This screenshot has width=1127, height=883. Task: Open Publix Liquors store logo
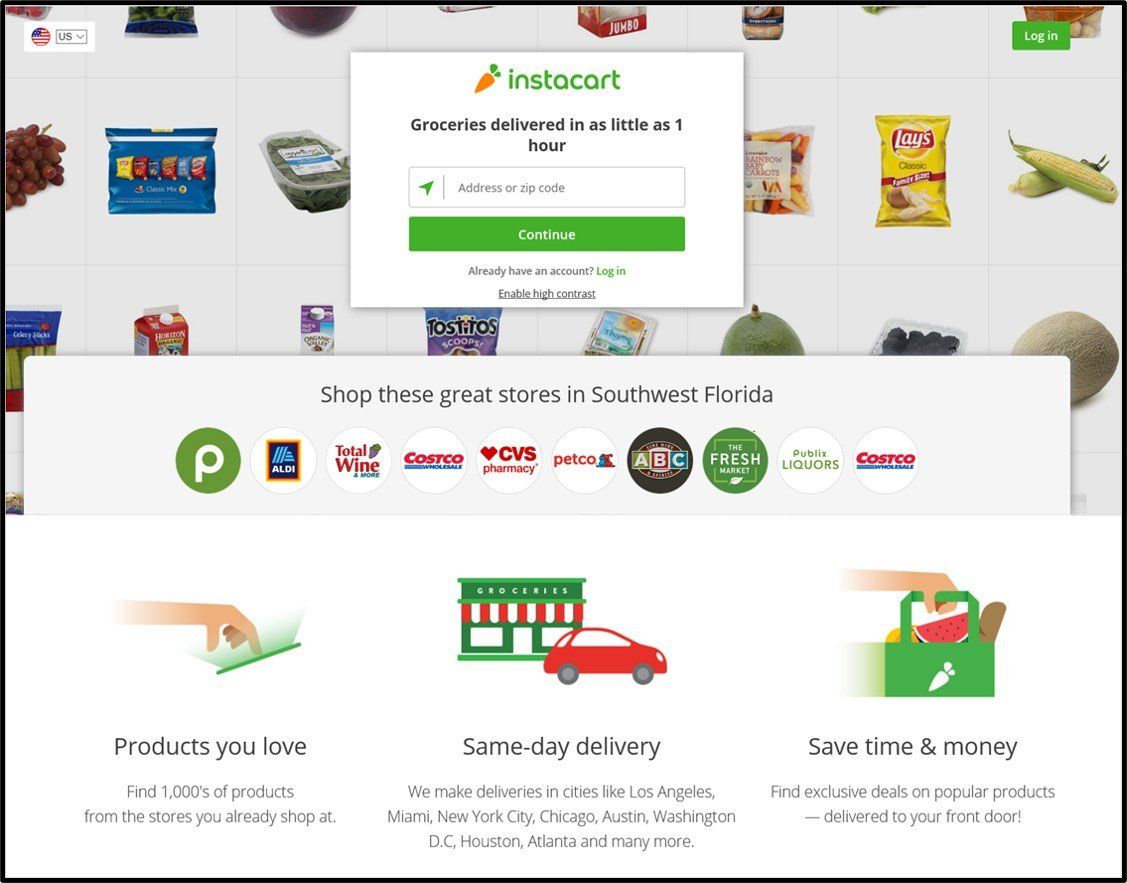pyautogui.click(x=810, y=461)
